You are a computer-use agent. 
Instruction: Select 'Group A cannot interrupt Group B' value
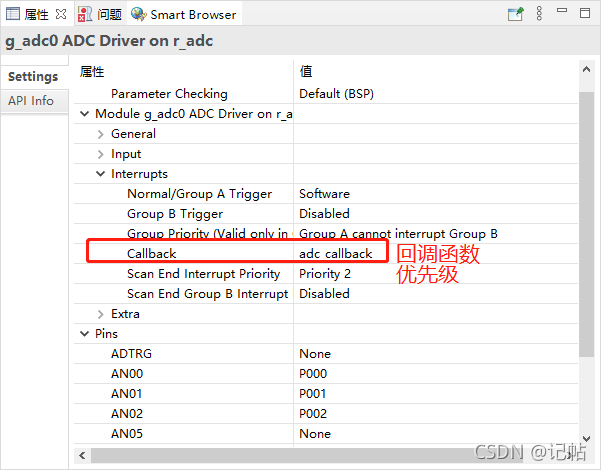[398, 233]
